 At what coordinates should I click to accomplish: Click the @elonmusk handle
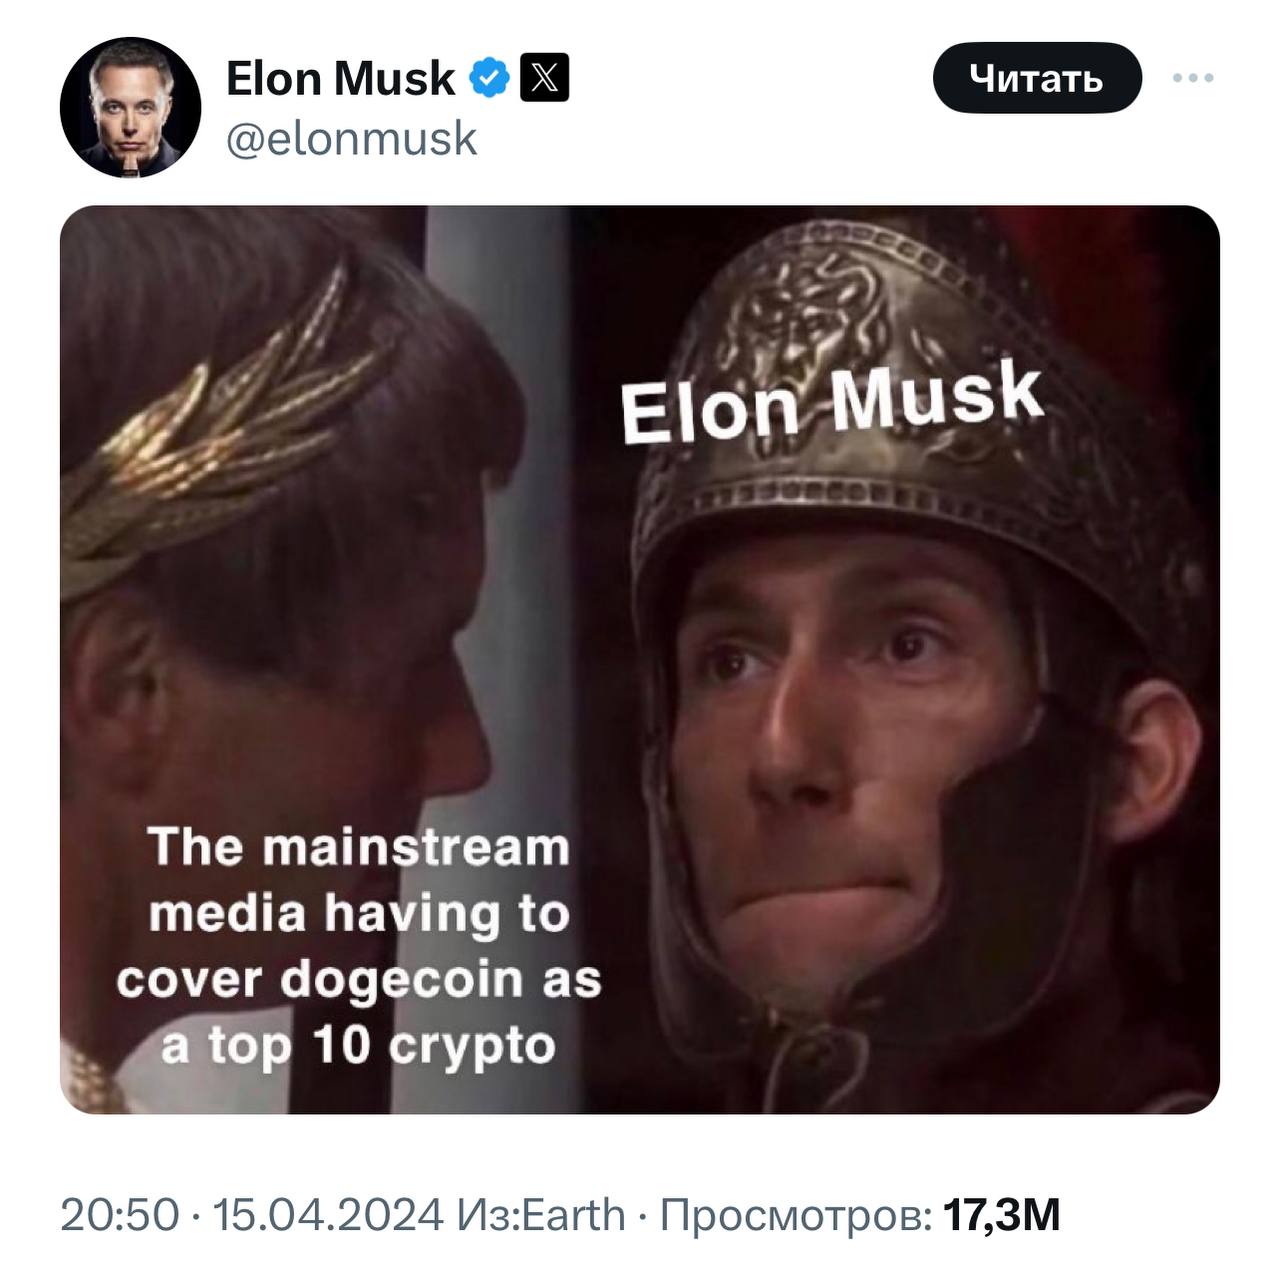tap(352, 139)
